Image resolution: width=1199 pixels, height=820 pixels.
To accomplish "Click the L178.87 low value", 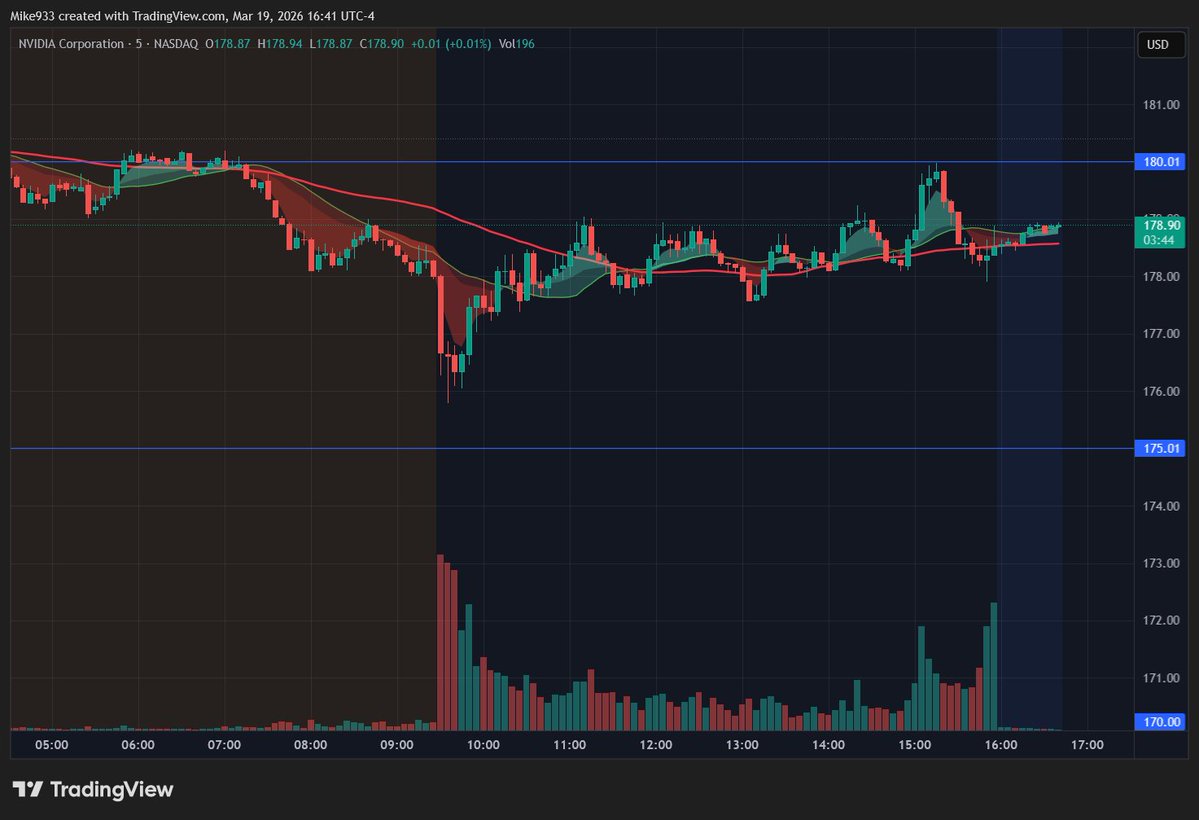I will tap(331, 44).
